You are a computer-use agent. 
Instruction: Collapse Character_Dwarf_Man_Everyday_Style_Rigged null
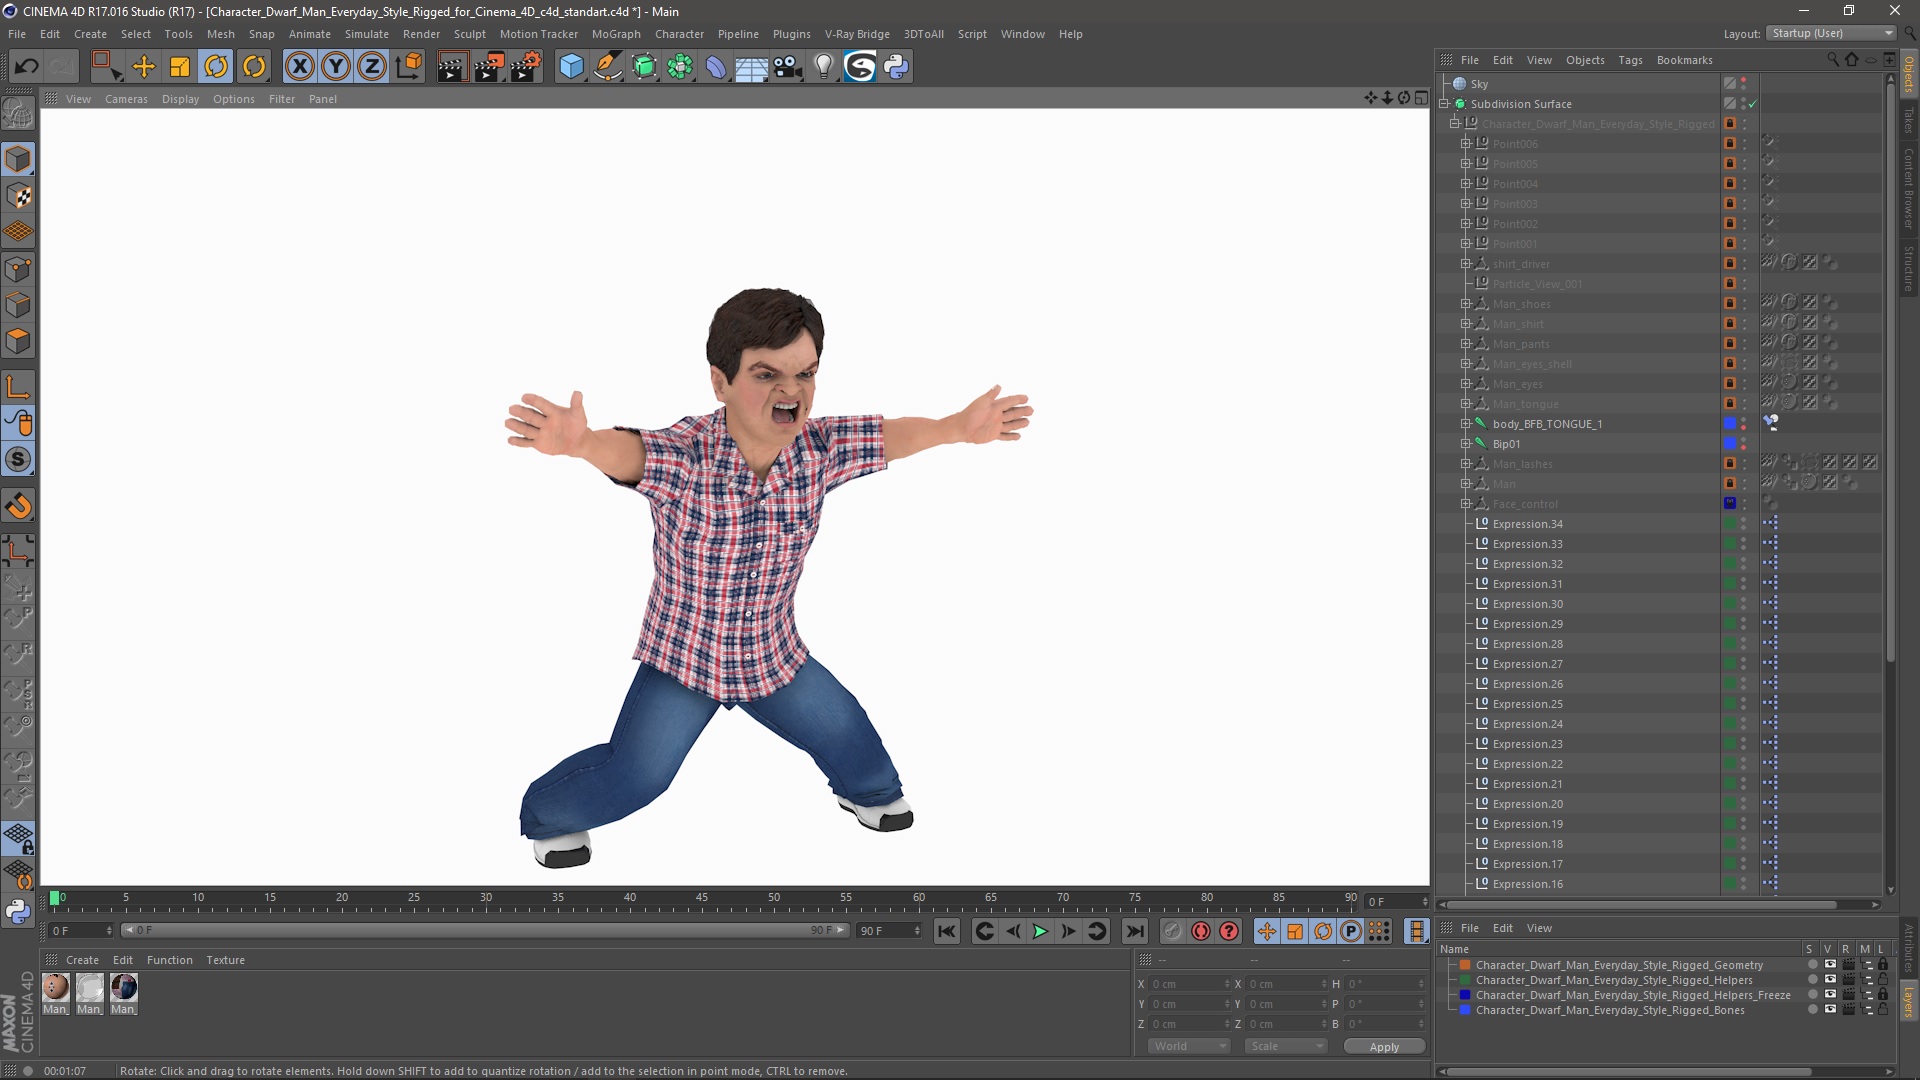pyautogui.click(x=1455, y=124)
